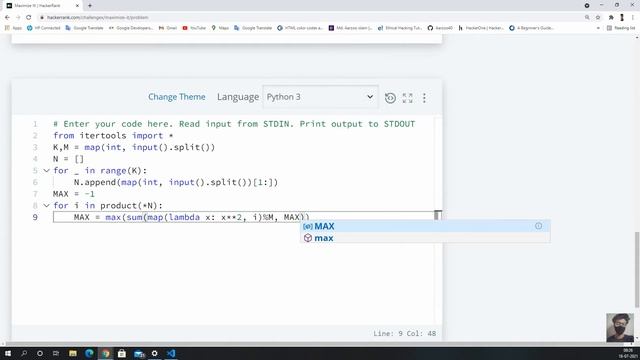The height and width of the screenshot is (360, 640).
Task: Collapse the for loop on line 5
Action: 47,171
